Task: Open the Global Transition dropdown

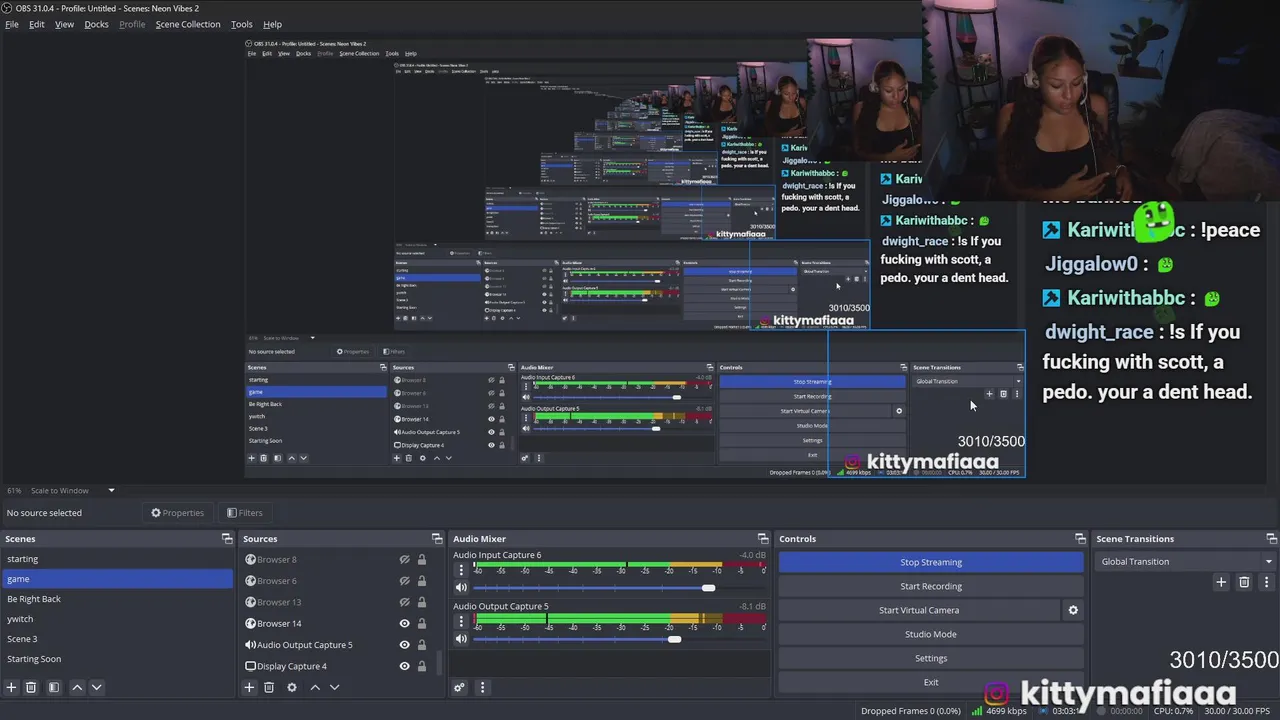Action: (x=1185, y=562)
